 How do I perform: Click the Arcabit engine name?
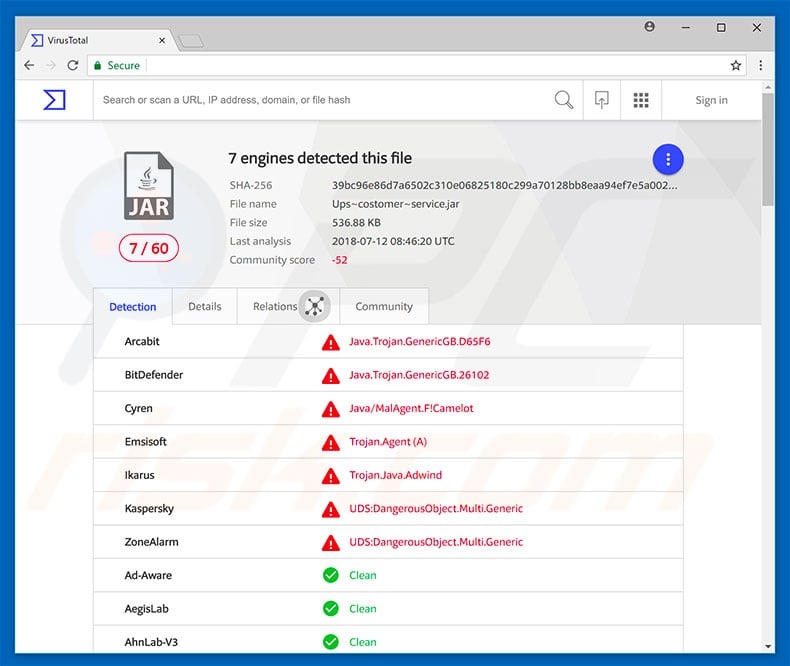tap(142, 342)
